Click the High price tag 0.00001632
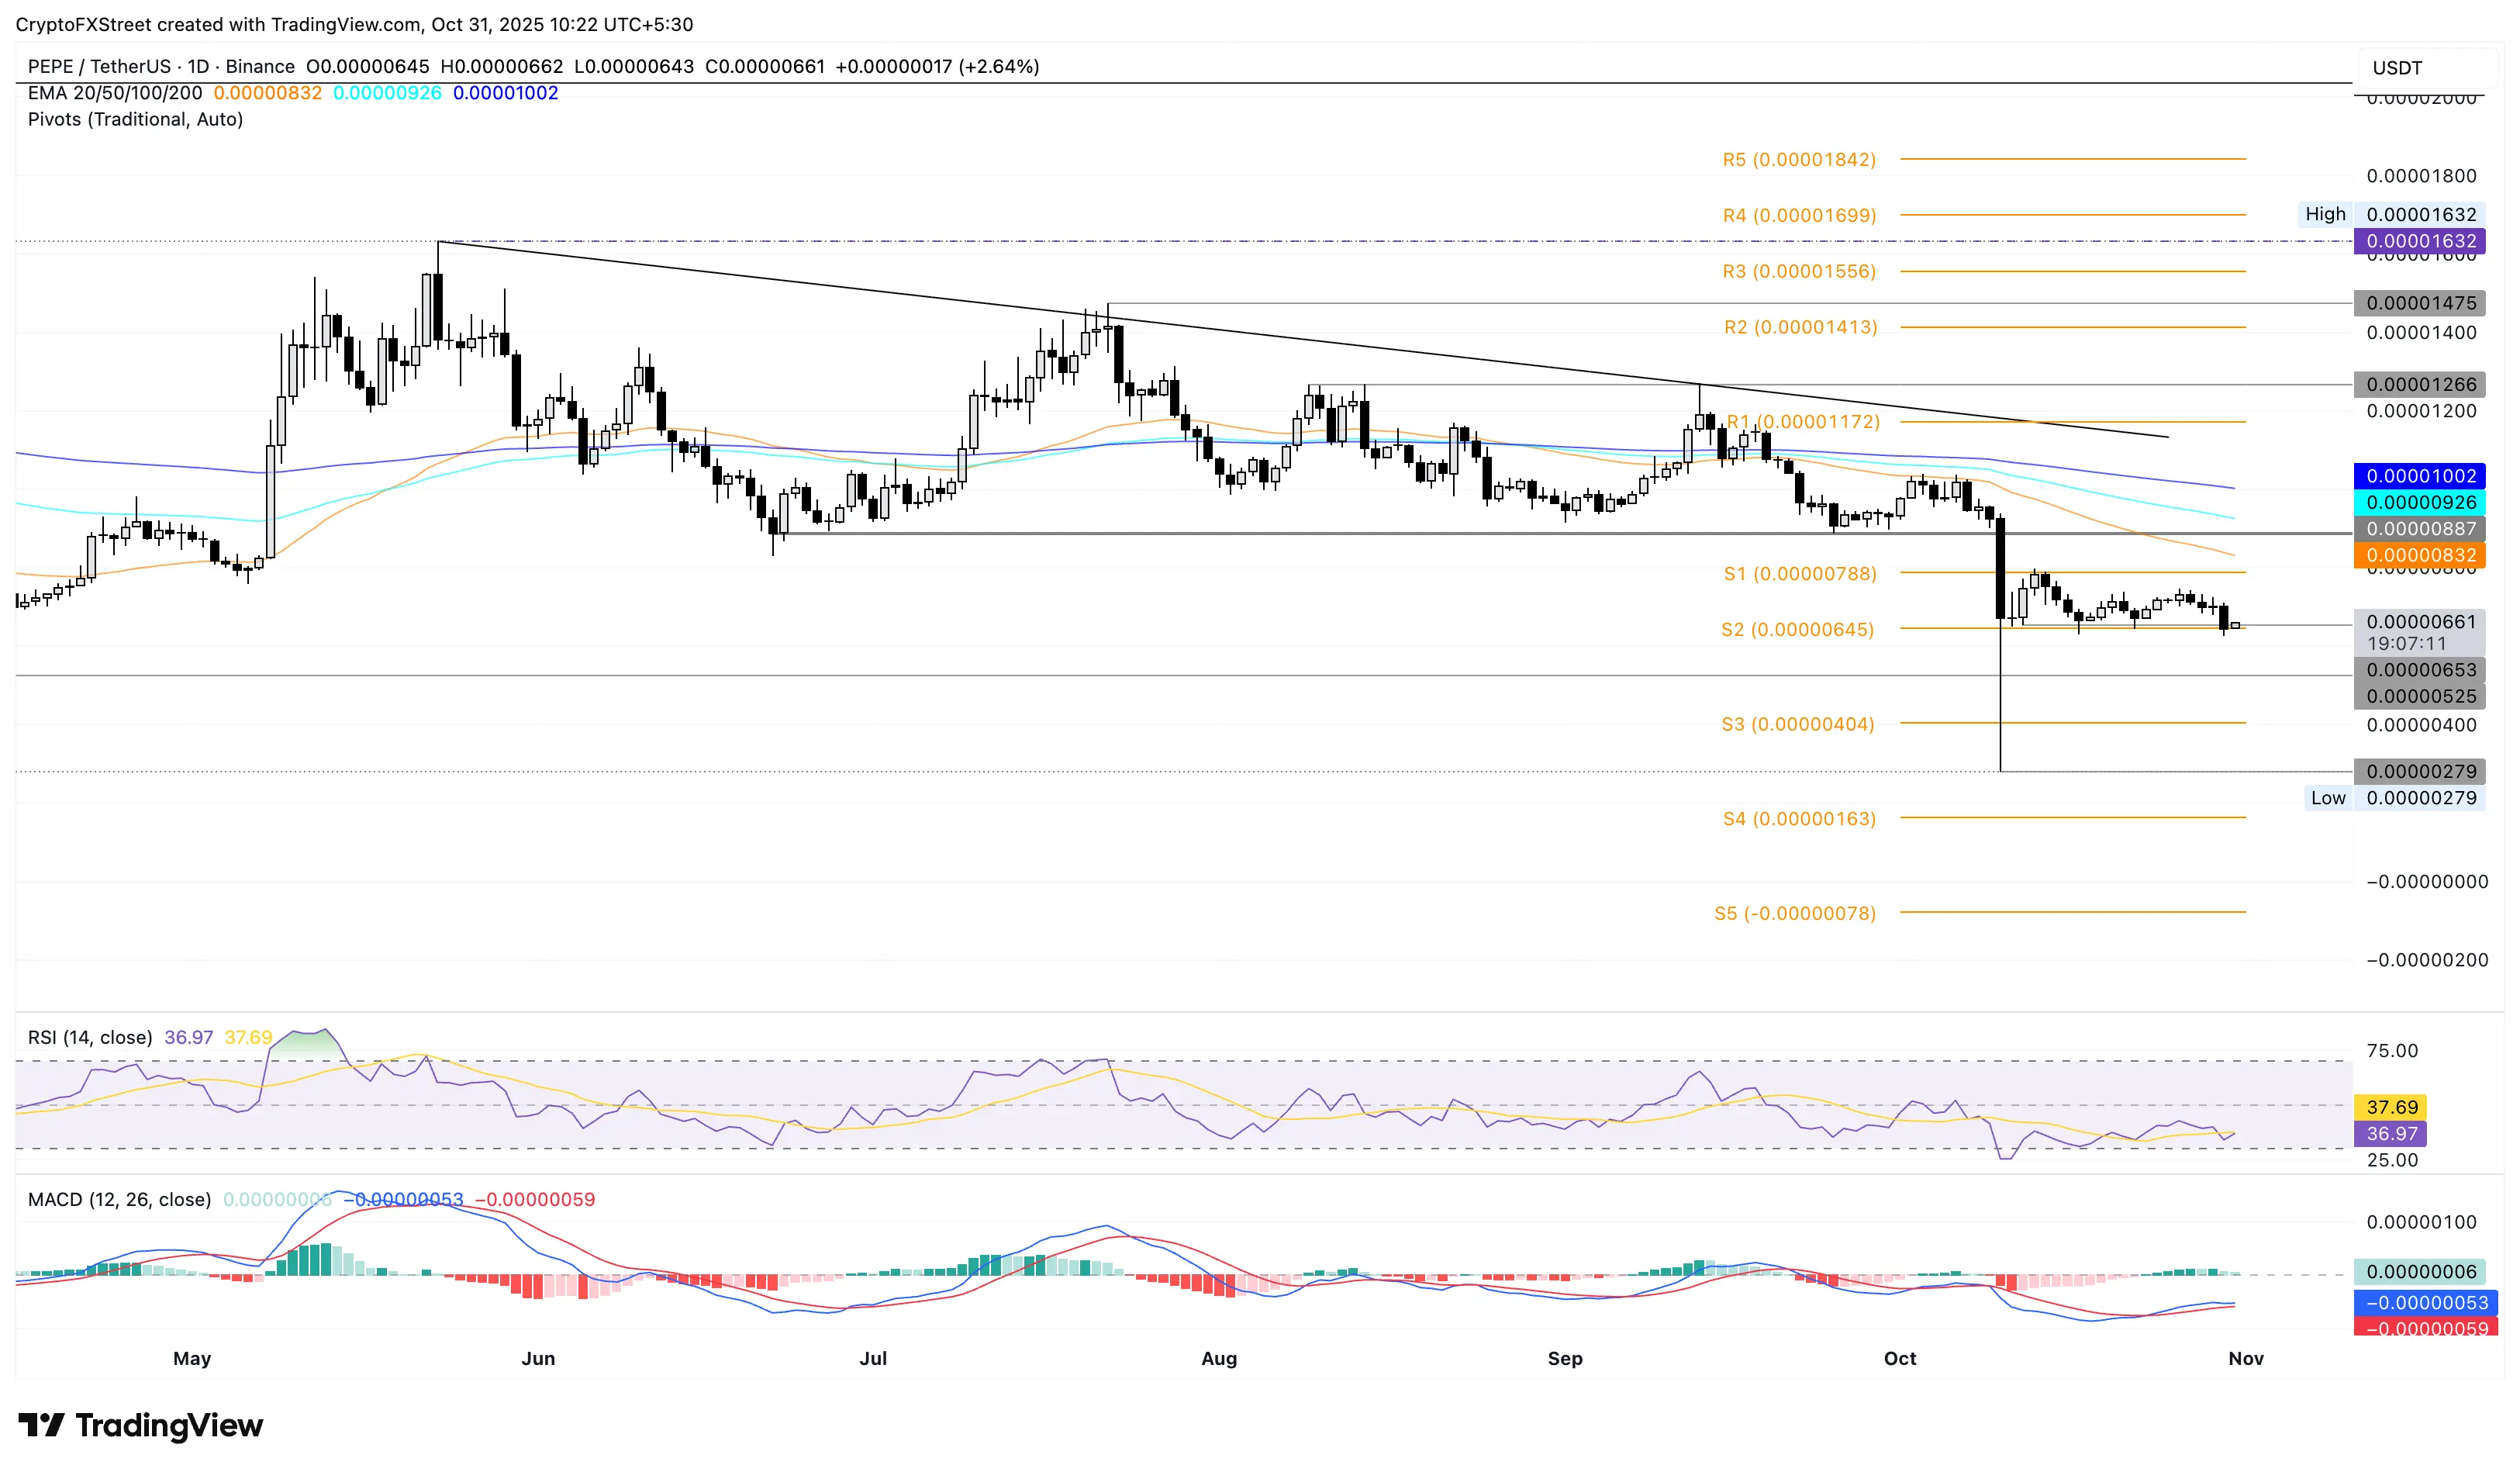Image resolution: width=2520 pixels, height=1472 pixels. 2420,213
